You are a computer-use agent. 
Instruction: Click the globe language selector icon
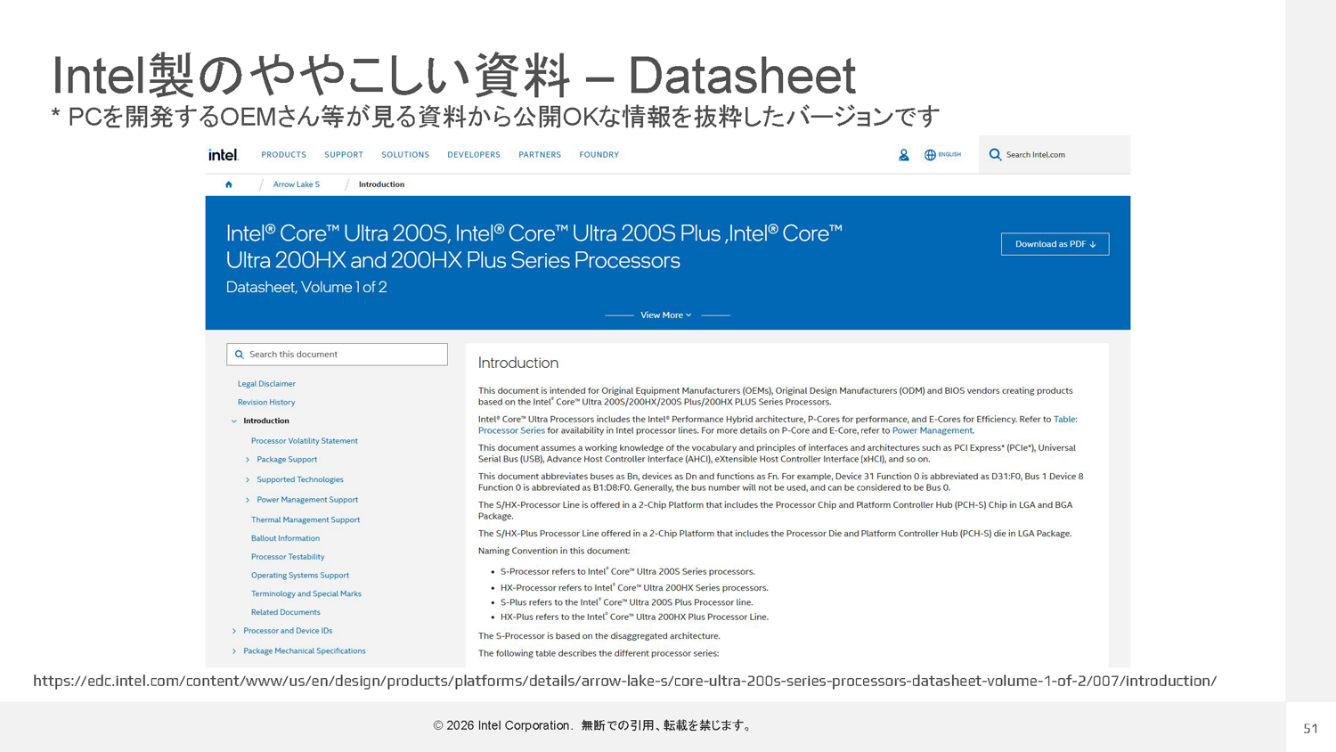point(930,155)
